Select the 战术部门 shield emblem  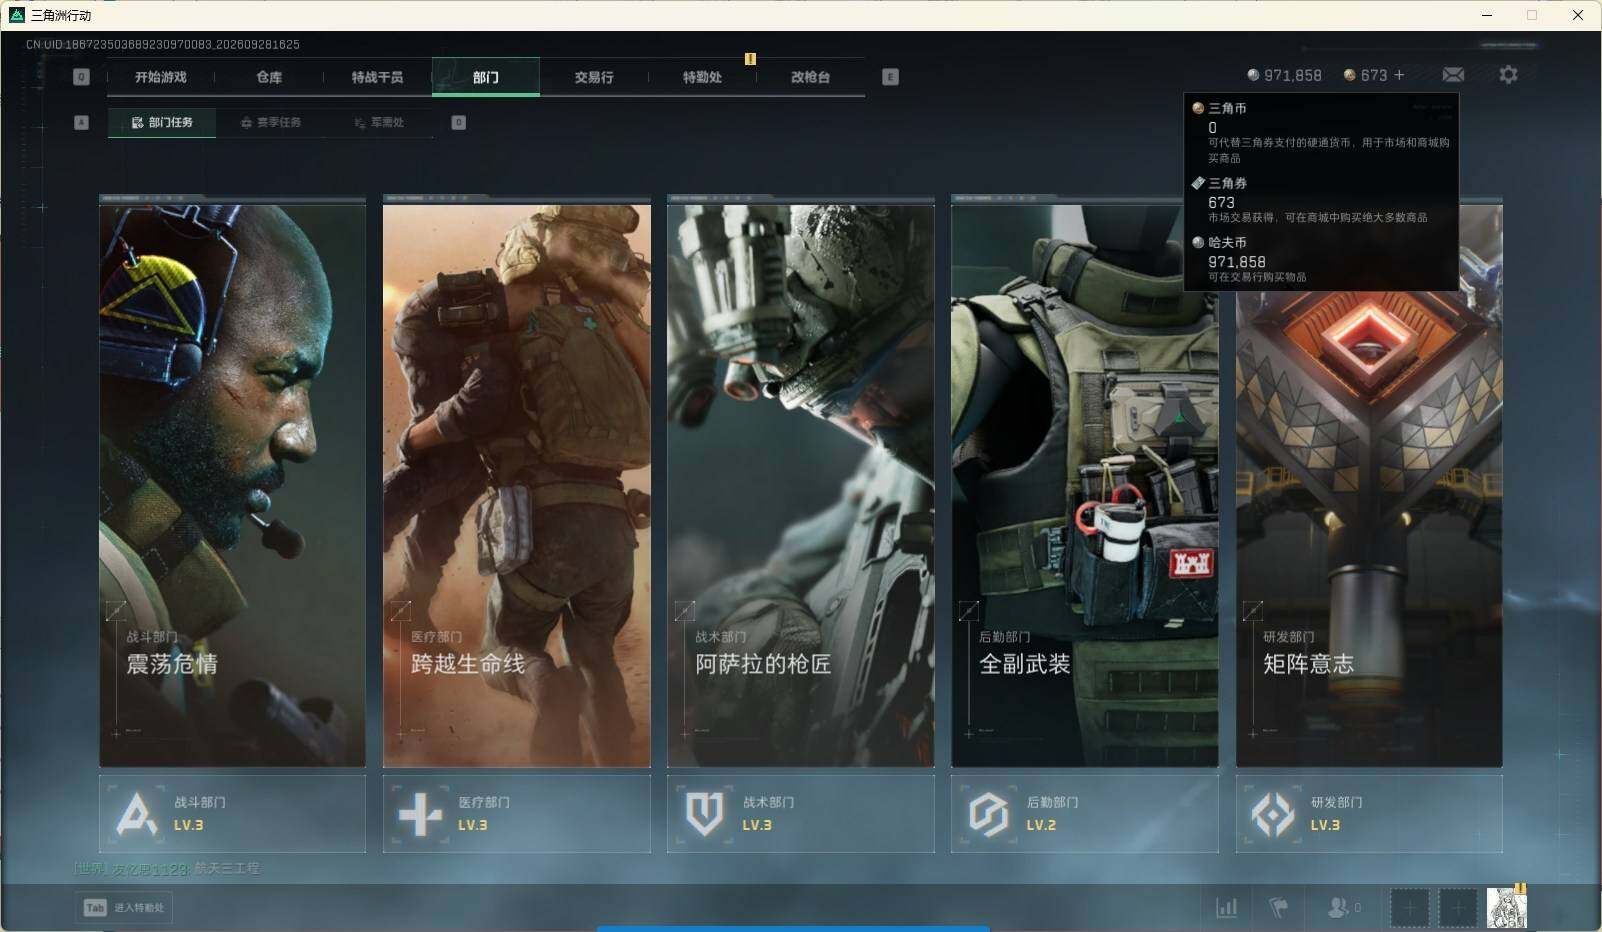click(x=704, y=814)
